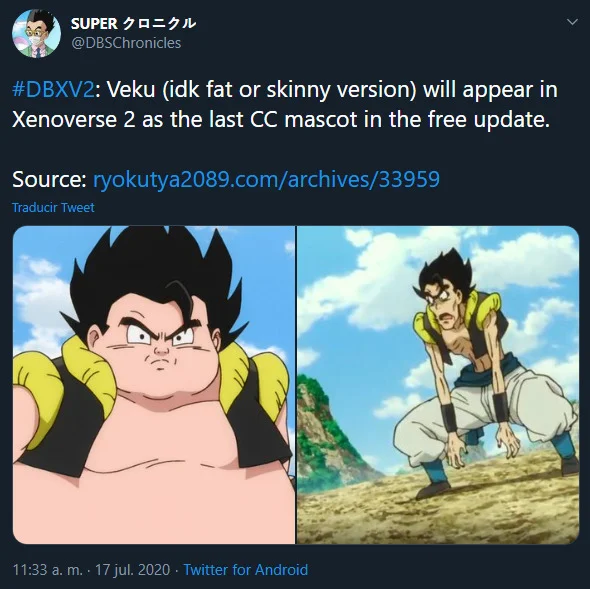Open the fat Veku image on the left
The height and width of the screenshot is (589, 590).
coord(154,385)
